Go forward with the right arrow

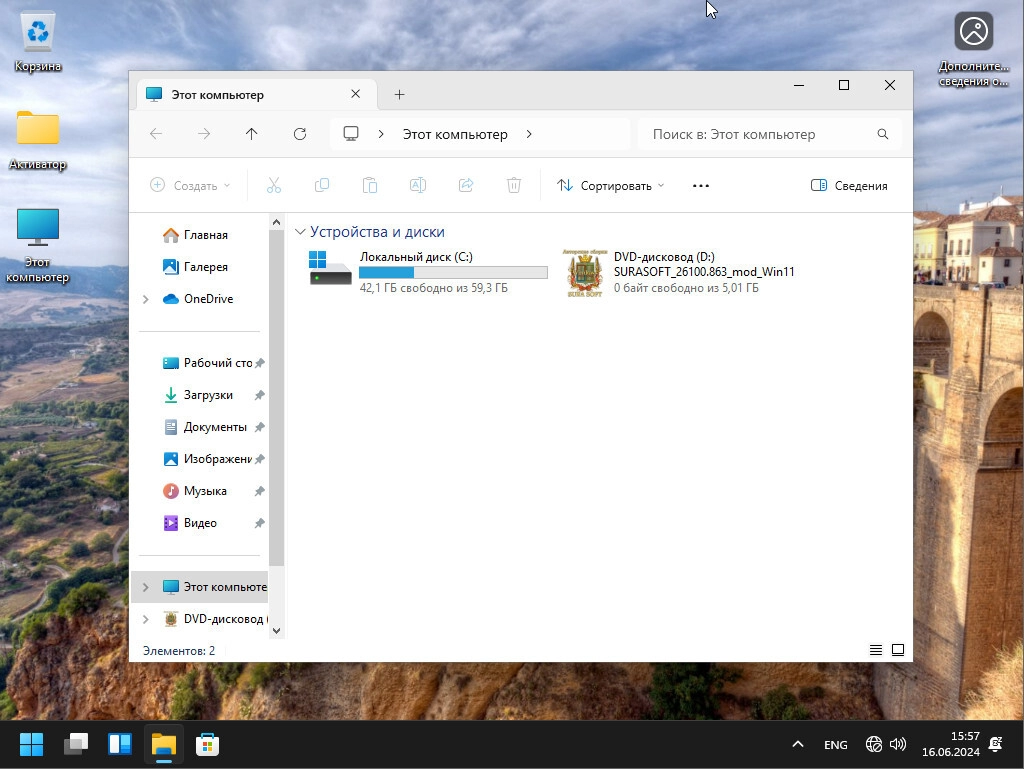click(x=204, y=134)
